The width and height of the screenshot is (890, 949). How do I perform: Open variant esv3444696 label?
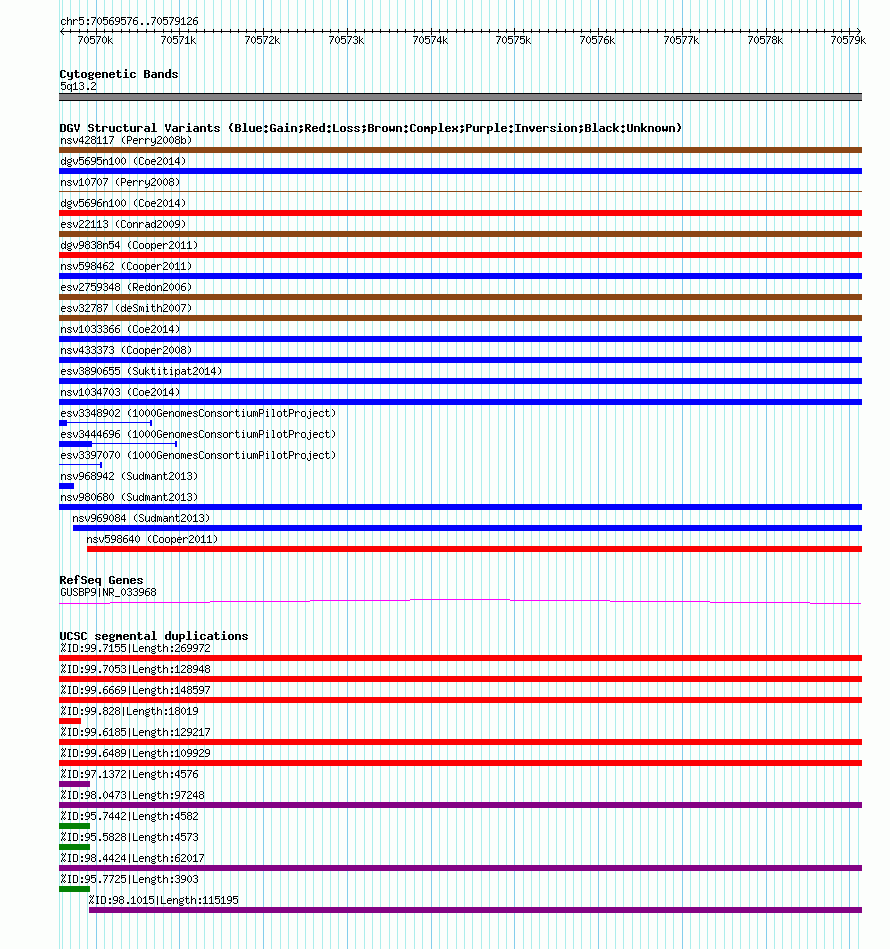198,434
